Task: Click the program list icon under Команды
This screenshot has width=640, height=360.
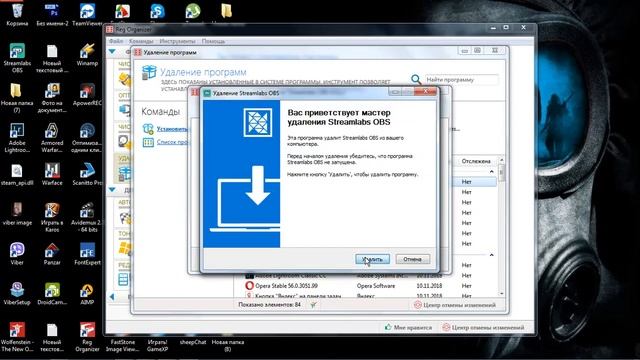Action: [148, 142]
